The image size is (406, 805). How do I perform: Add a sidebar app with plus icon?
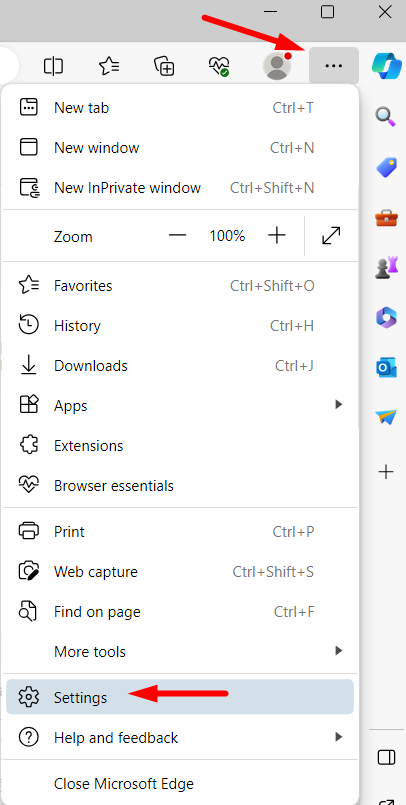385,472
